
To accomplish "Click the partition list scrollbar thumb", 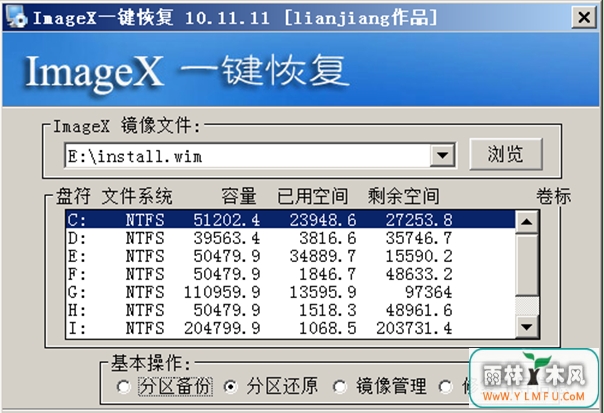I will pyautogui.click(x=527, y=265).
